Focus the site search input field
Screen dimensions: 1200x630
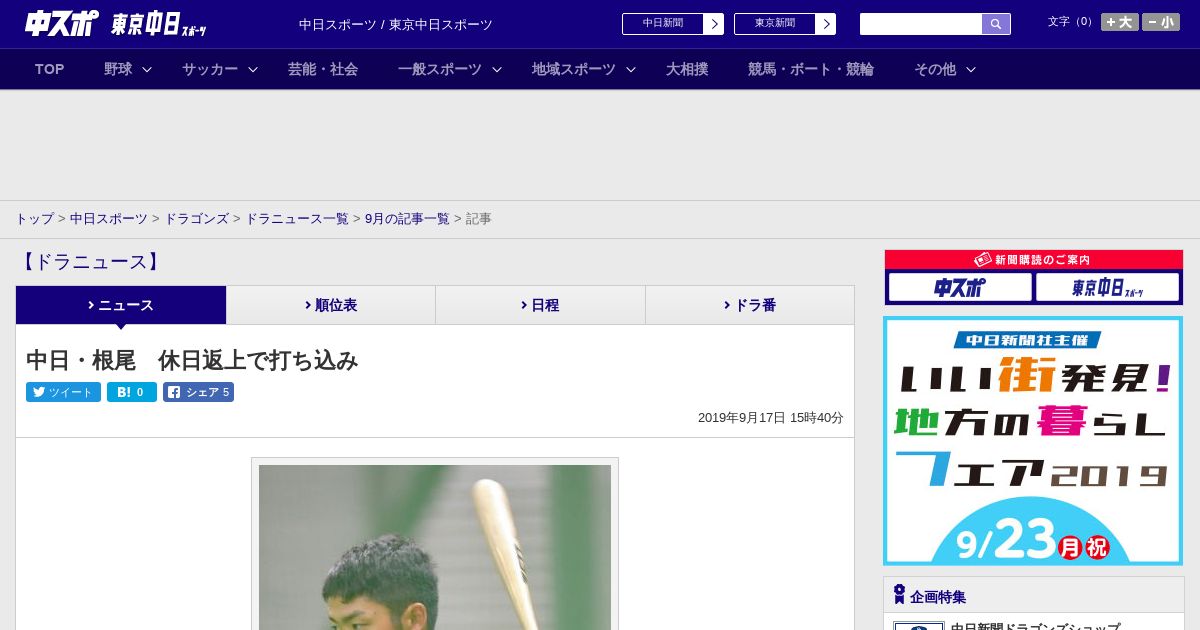(x=921, y=24)
